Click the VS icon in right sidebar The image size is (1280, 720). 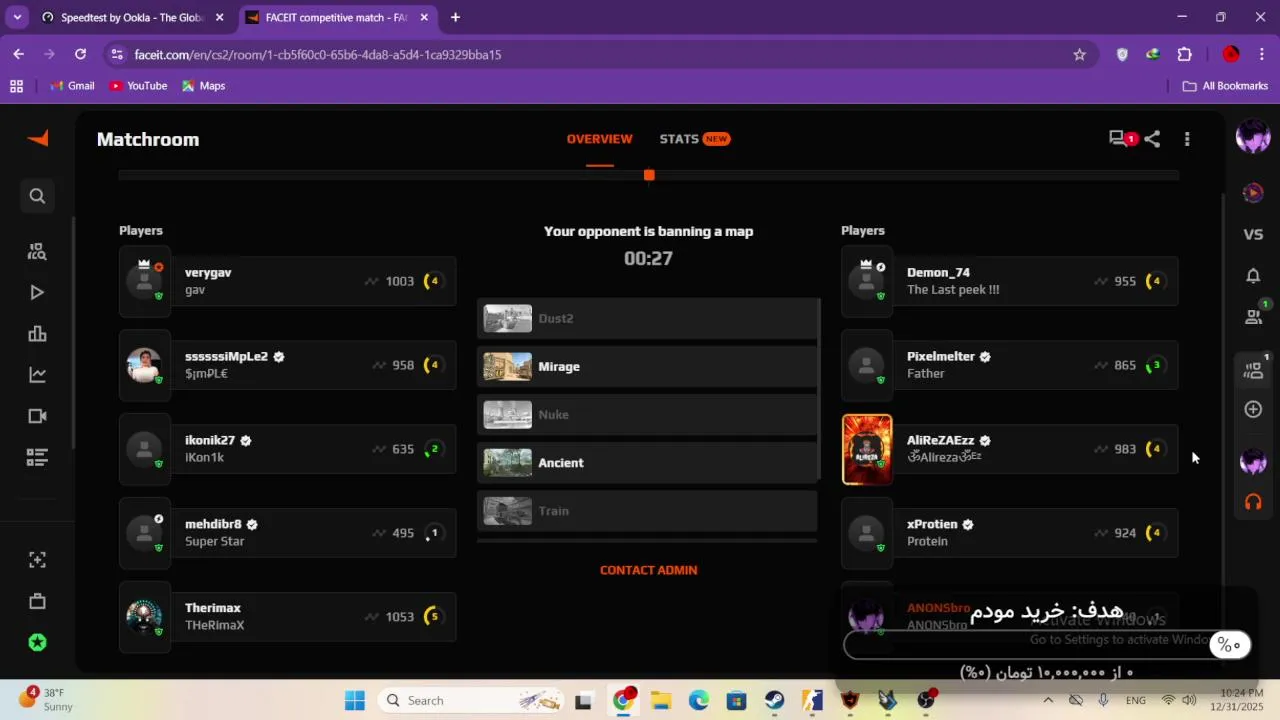click(1253, 234)
